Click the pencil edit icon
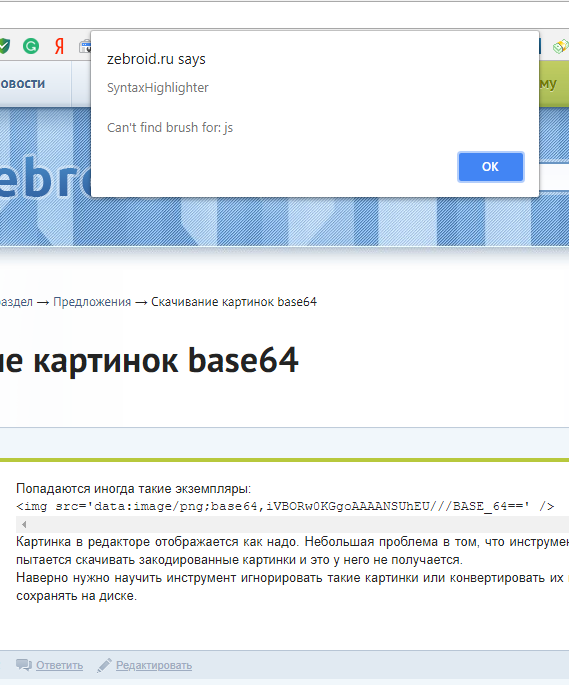569x685 pixels. 104,665
